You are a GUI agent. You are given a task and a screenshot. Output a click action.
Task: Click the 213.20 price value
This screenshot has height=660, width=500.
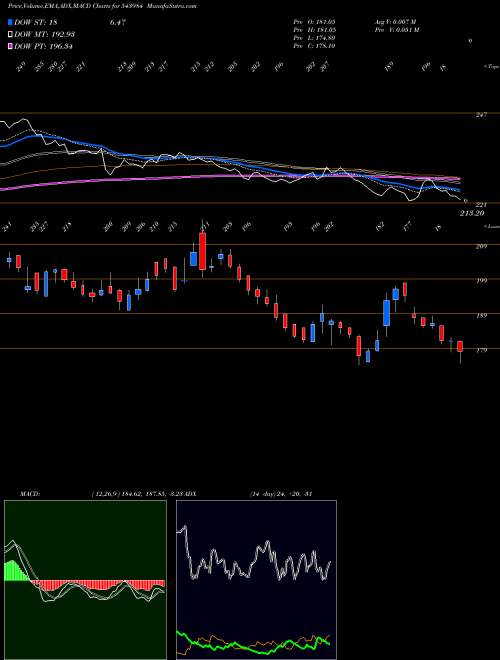[x=472, y=213]
